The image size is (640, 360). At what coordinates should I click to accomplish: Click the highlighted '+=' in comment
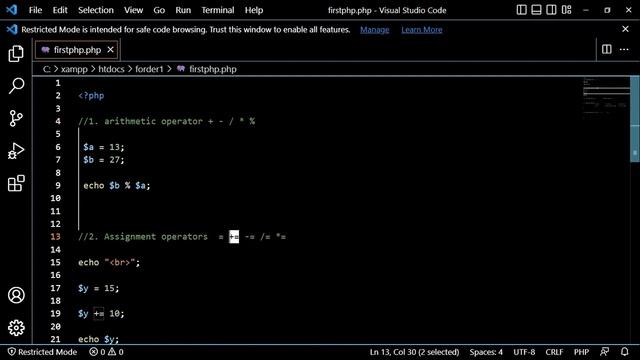click(x=234, y=237)
